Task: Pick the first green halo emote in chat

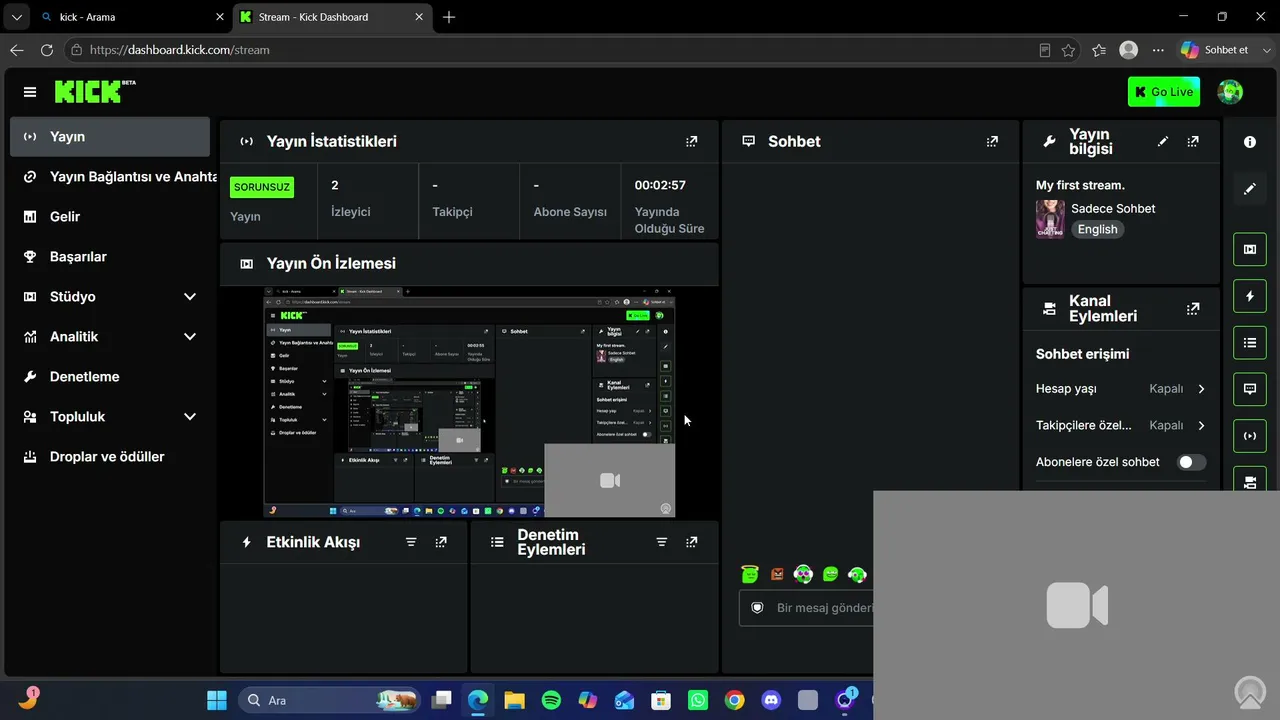Action: click(750, 574)
